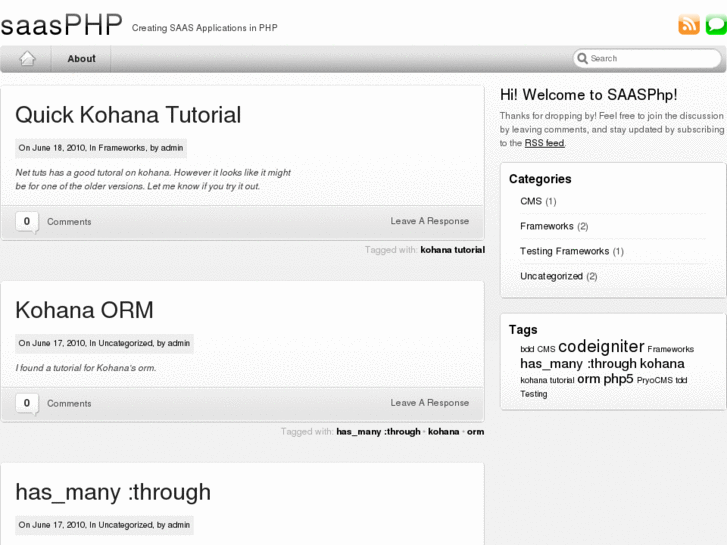Open kohana tag under Kohana ORM post

(443, 432)
